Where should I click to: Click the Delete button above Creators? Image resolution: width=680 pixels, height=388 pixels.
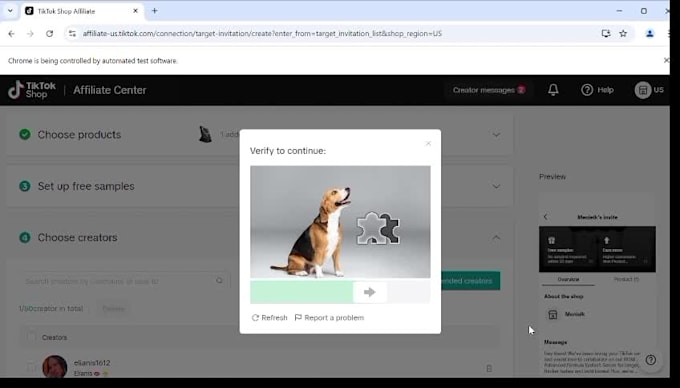tap(113, 309)
